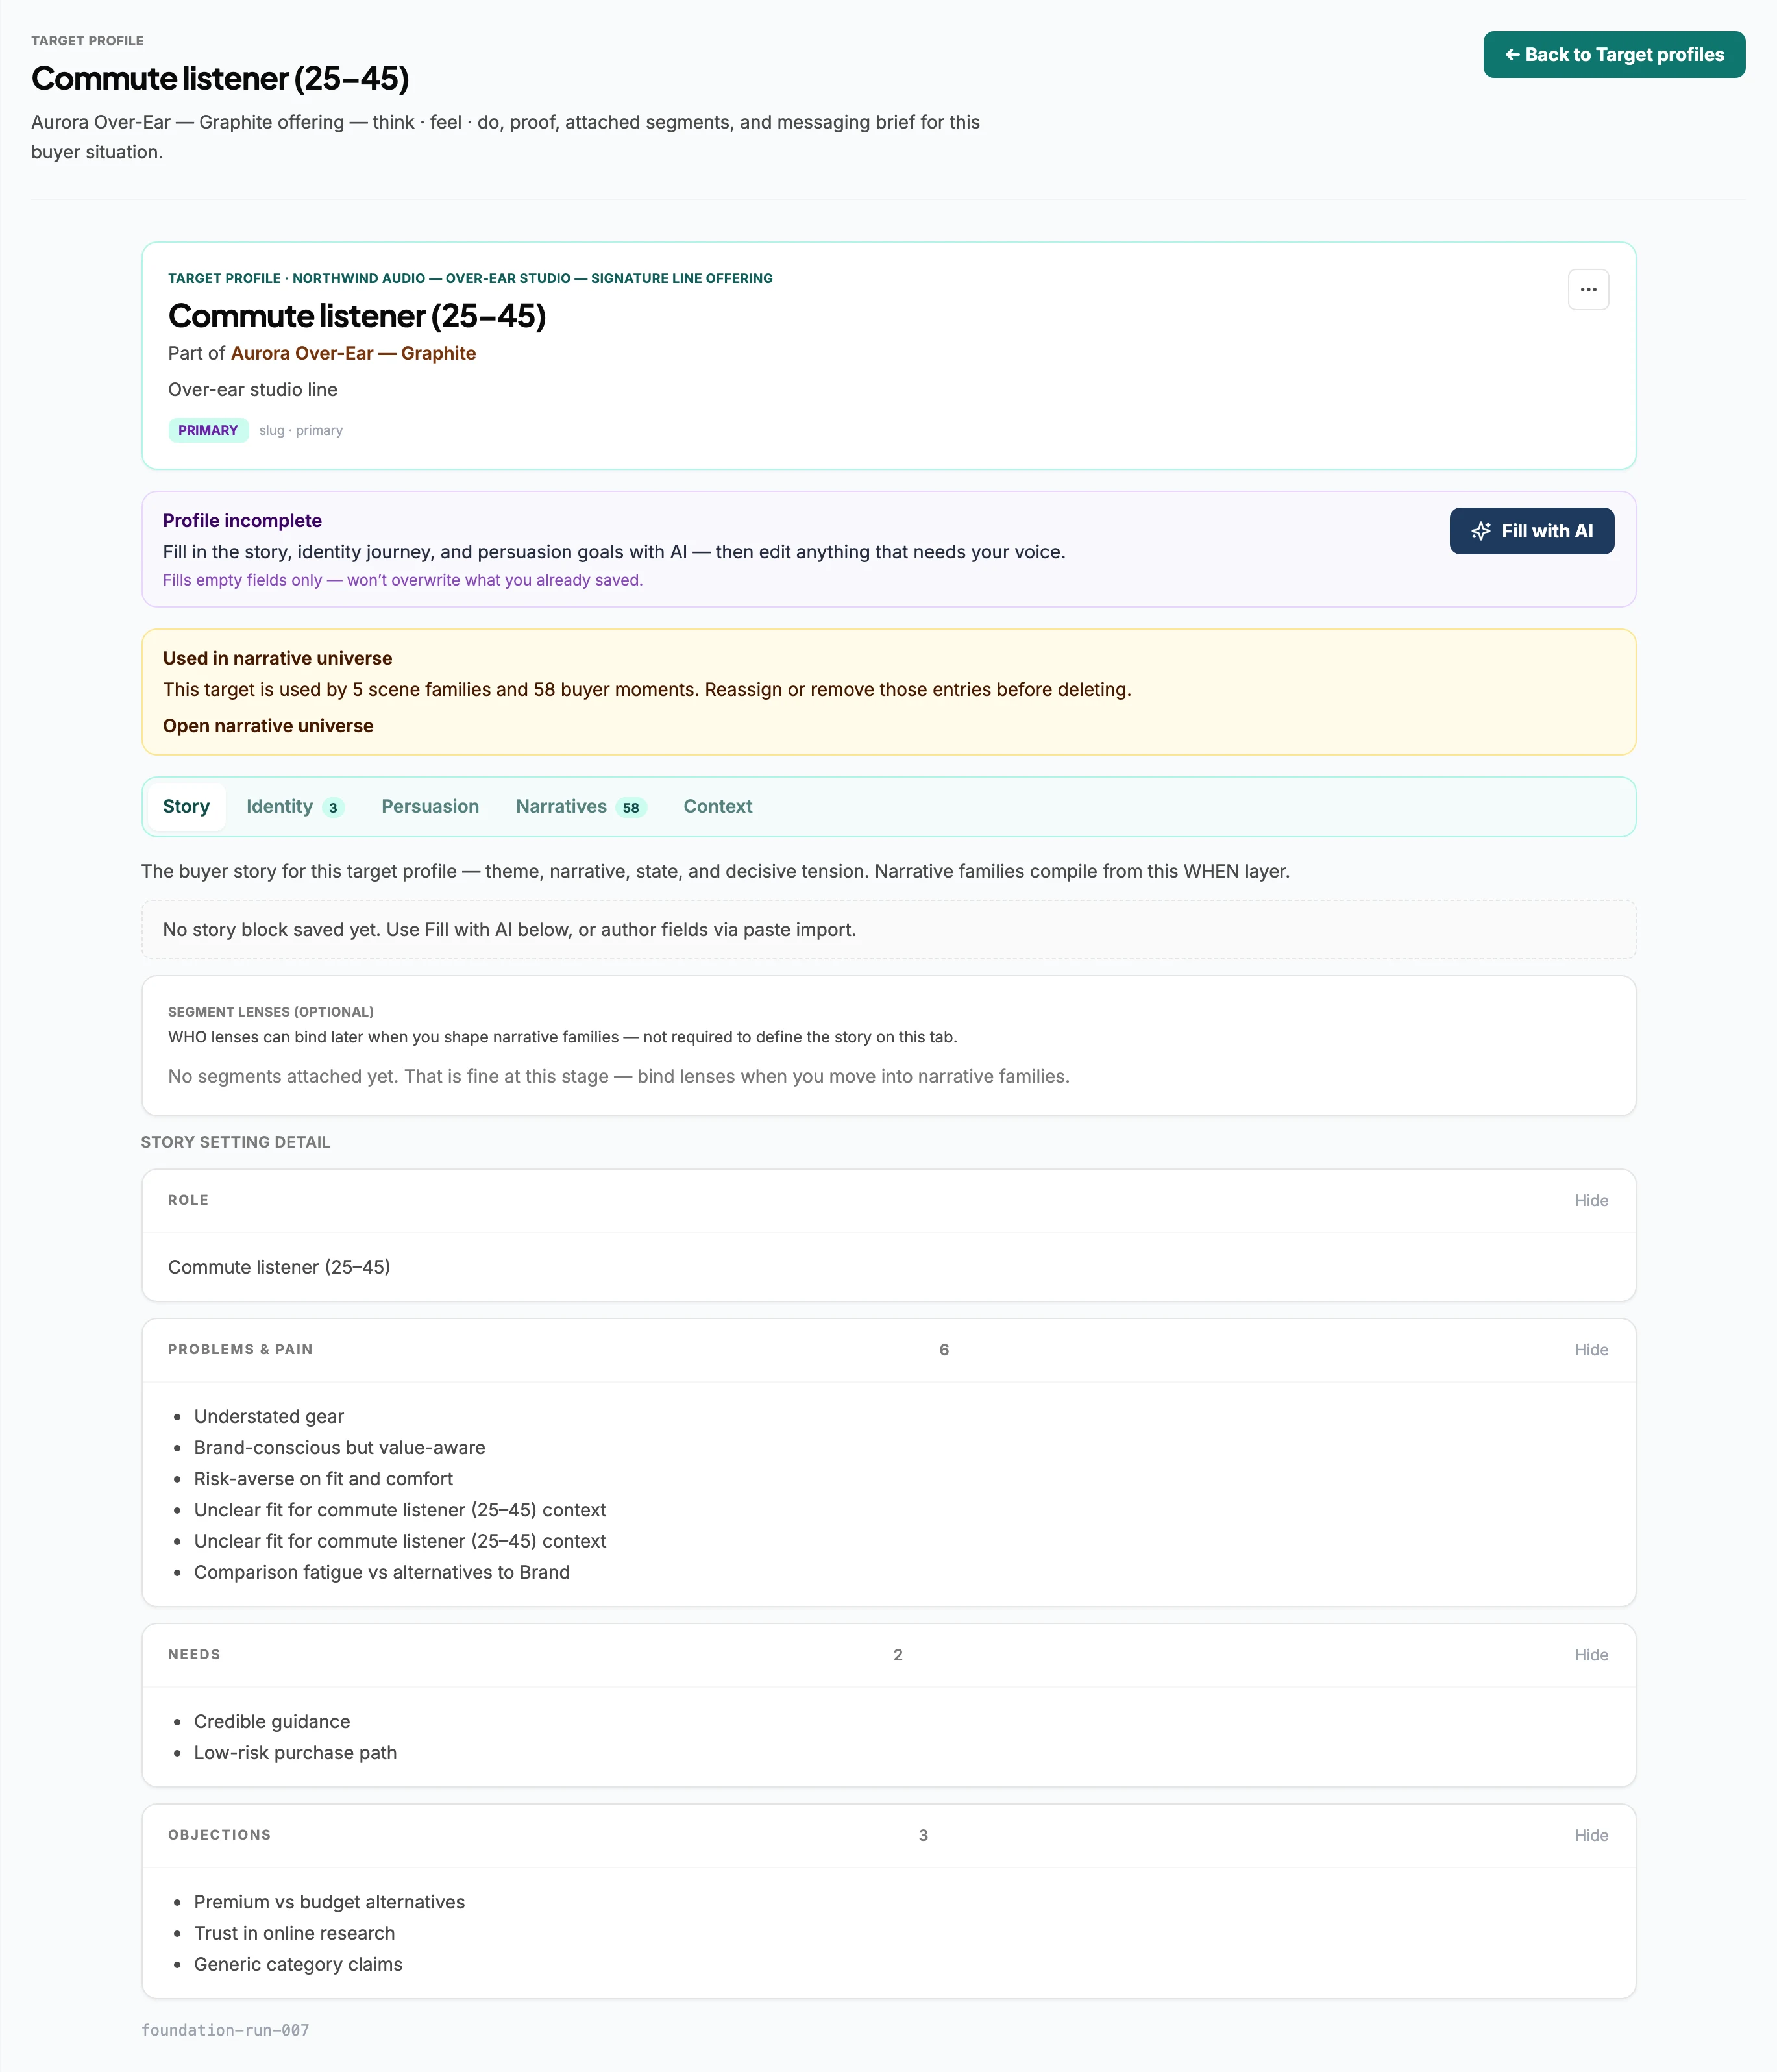Click the 'slug · primary' text
This screenshot has width=1777, height=2072.
[x=301, y=430]
